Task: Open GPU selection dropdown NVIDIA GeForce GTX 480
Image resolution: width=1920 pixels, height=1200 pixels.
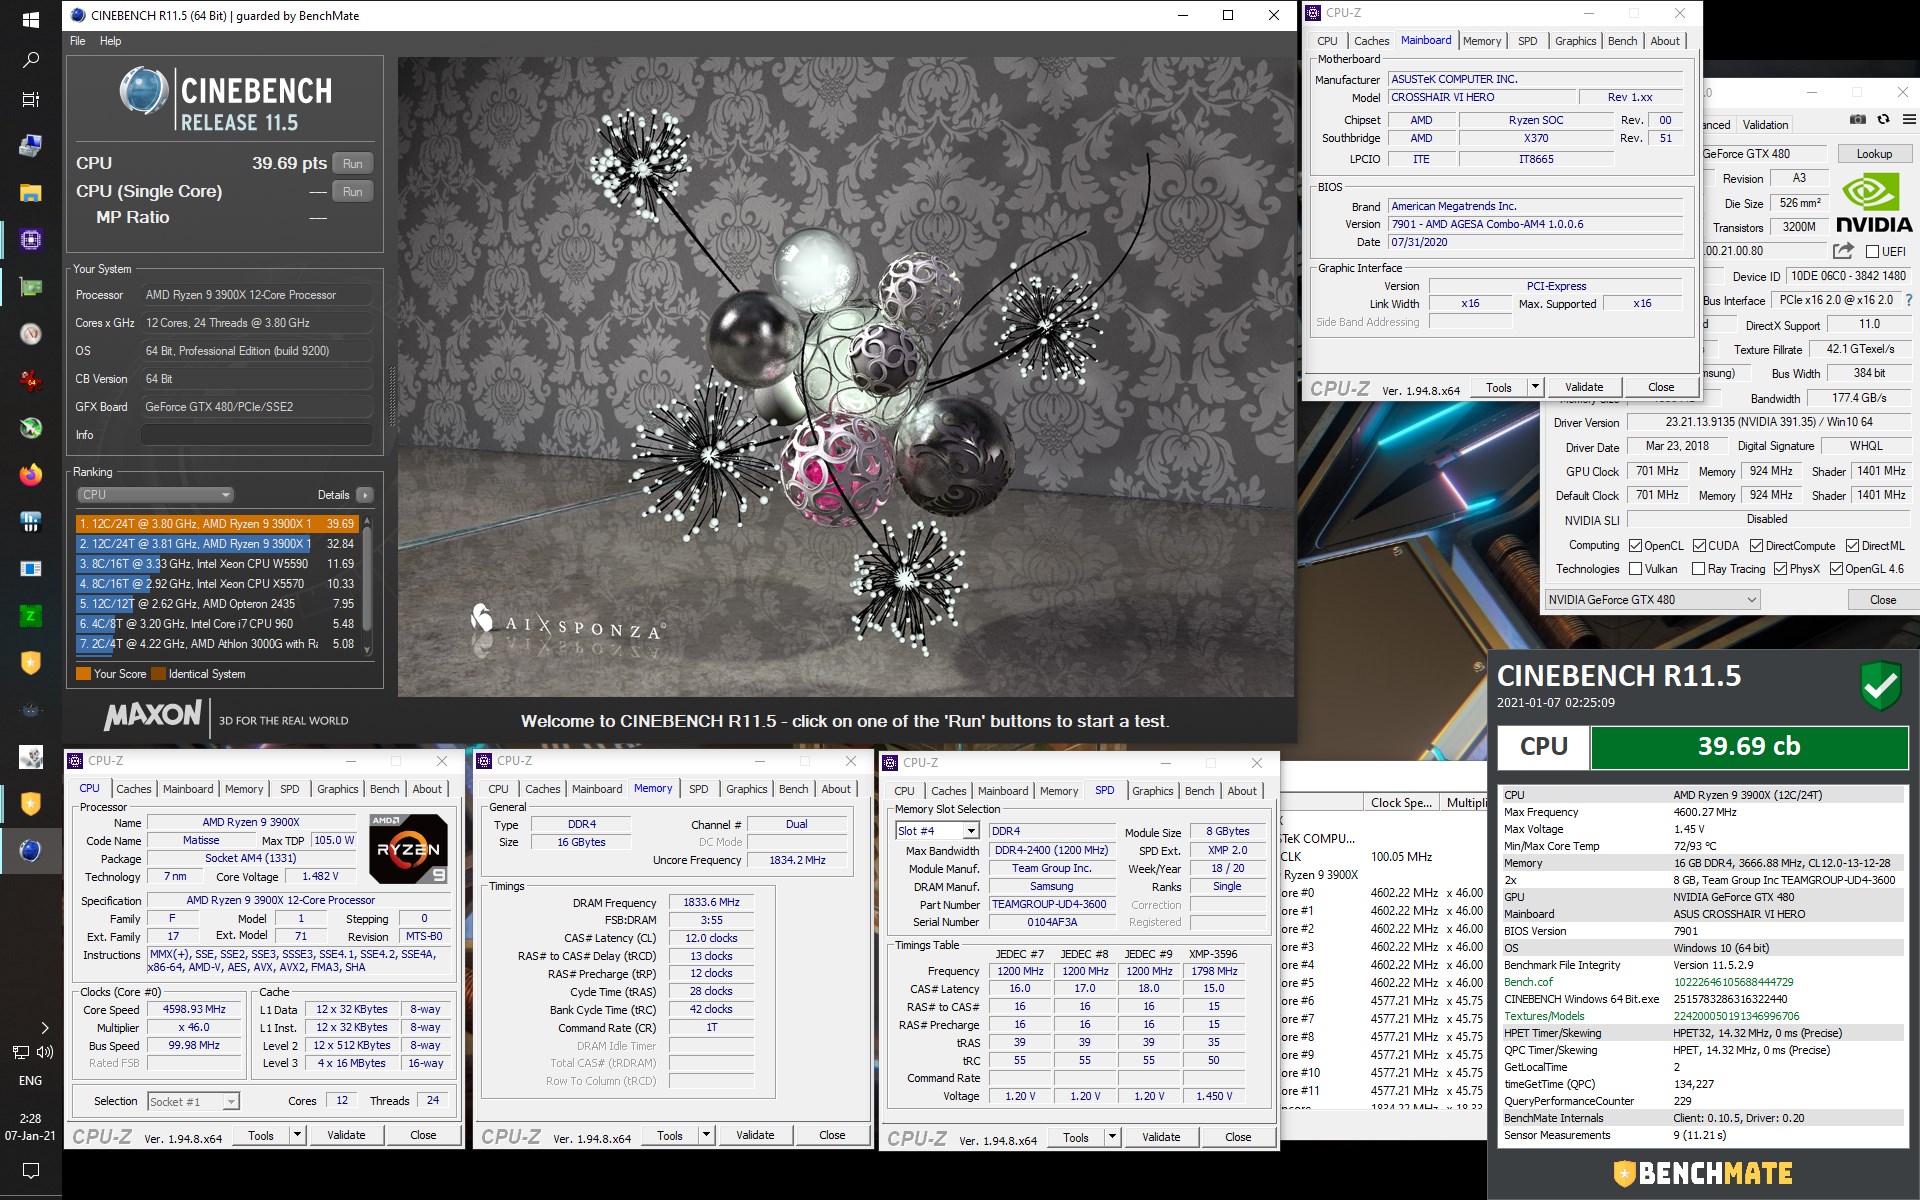Action: 1652,600
